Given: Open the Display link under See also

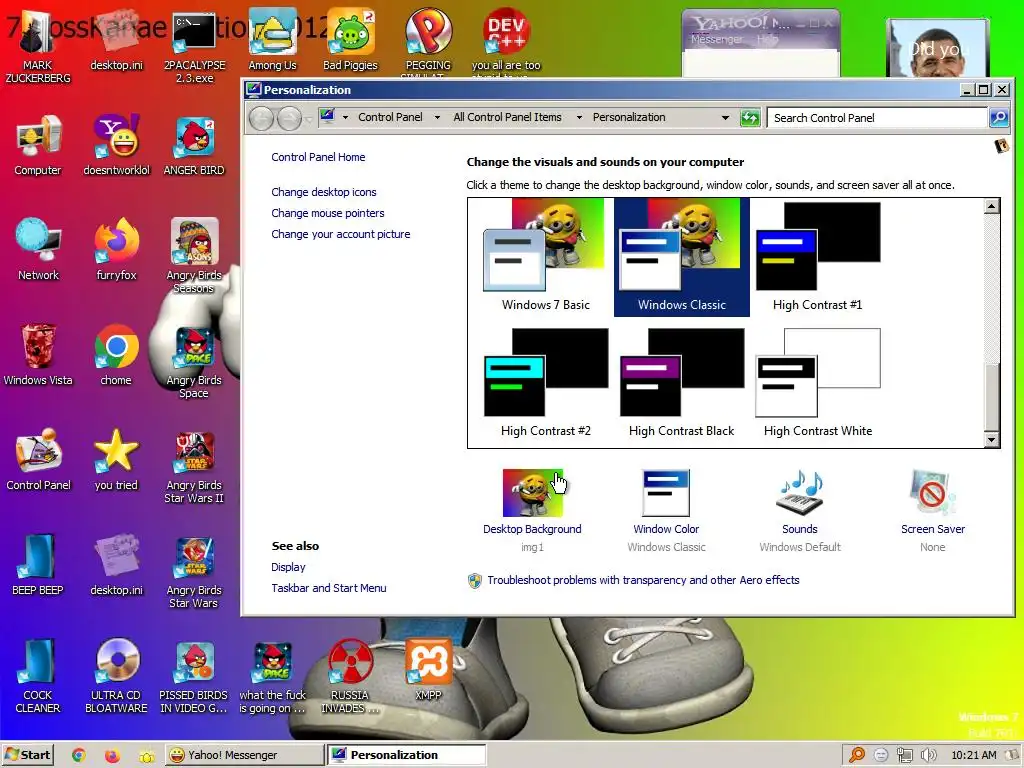Looking at the screenshot, I should pyautogui.click(x=288, y=567).
